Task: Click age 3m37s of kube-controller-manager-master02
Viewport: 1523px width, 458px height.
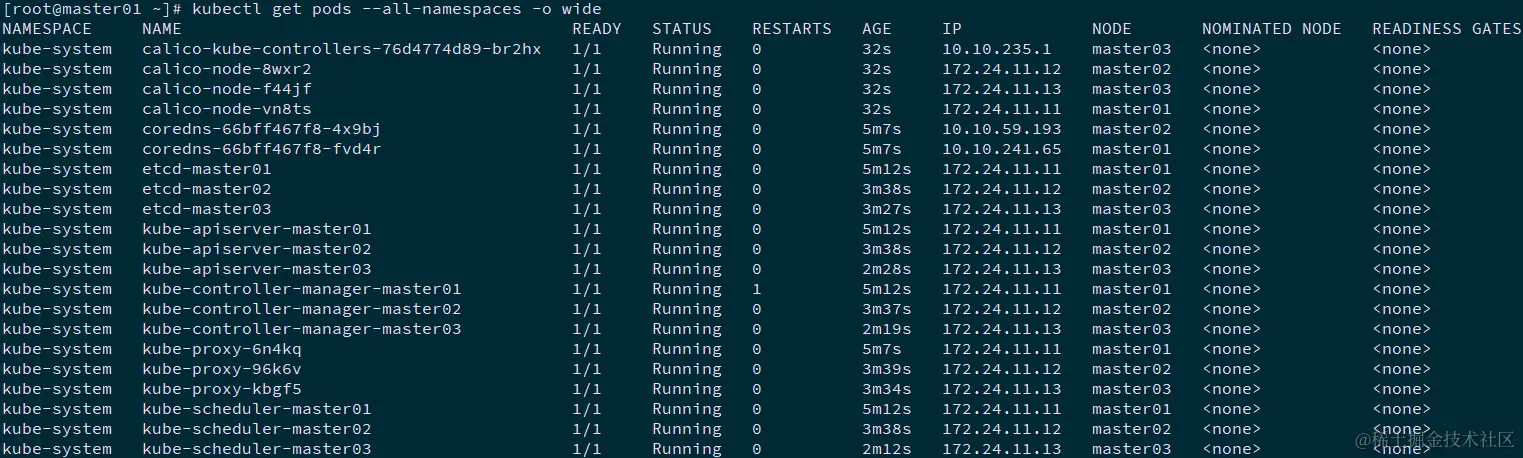Action: [x=887, y=309]
